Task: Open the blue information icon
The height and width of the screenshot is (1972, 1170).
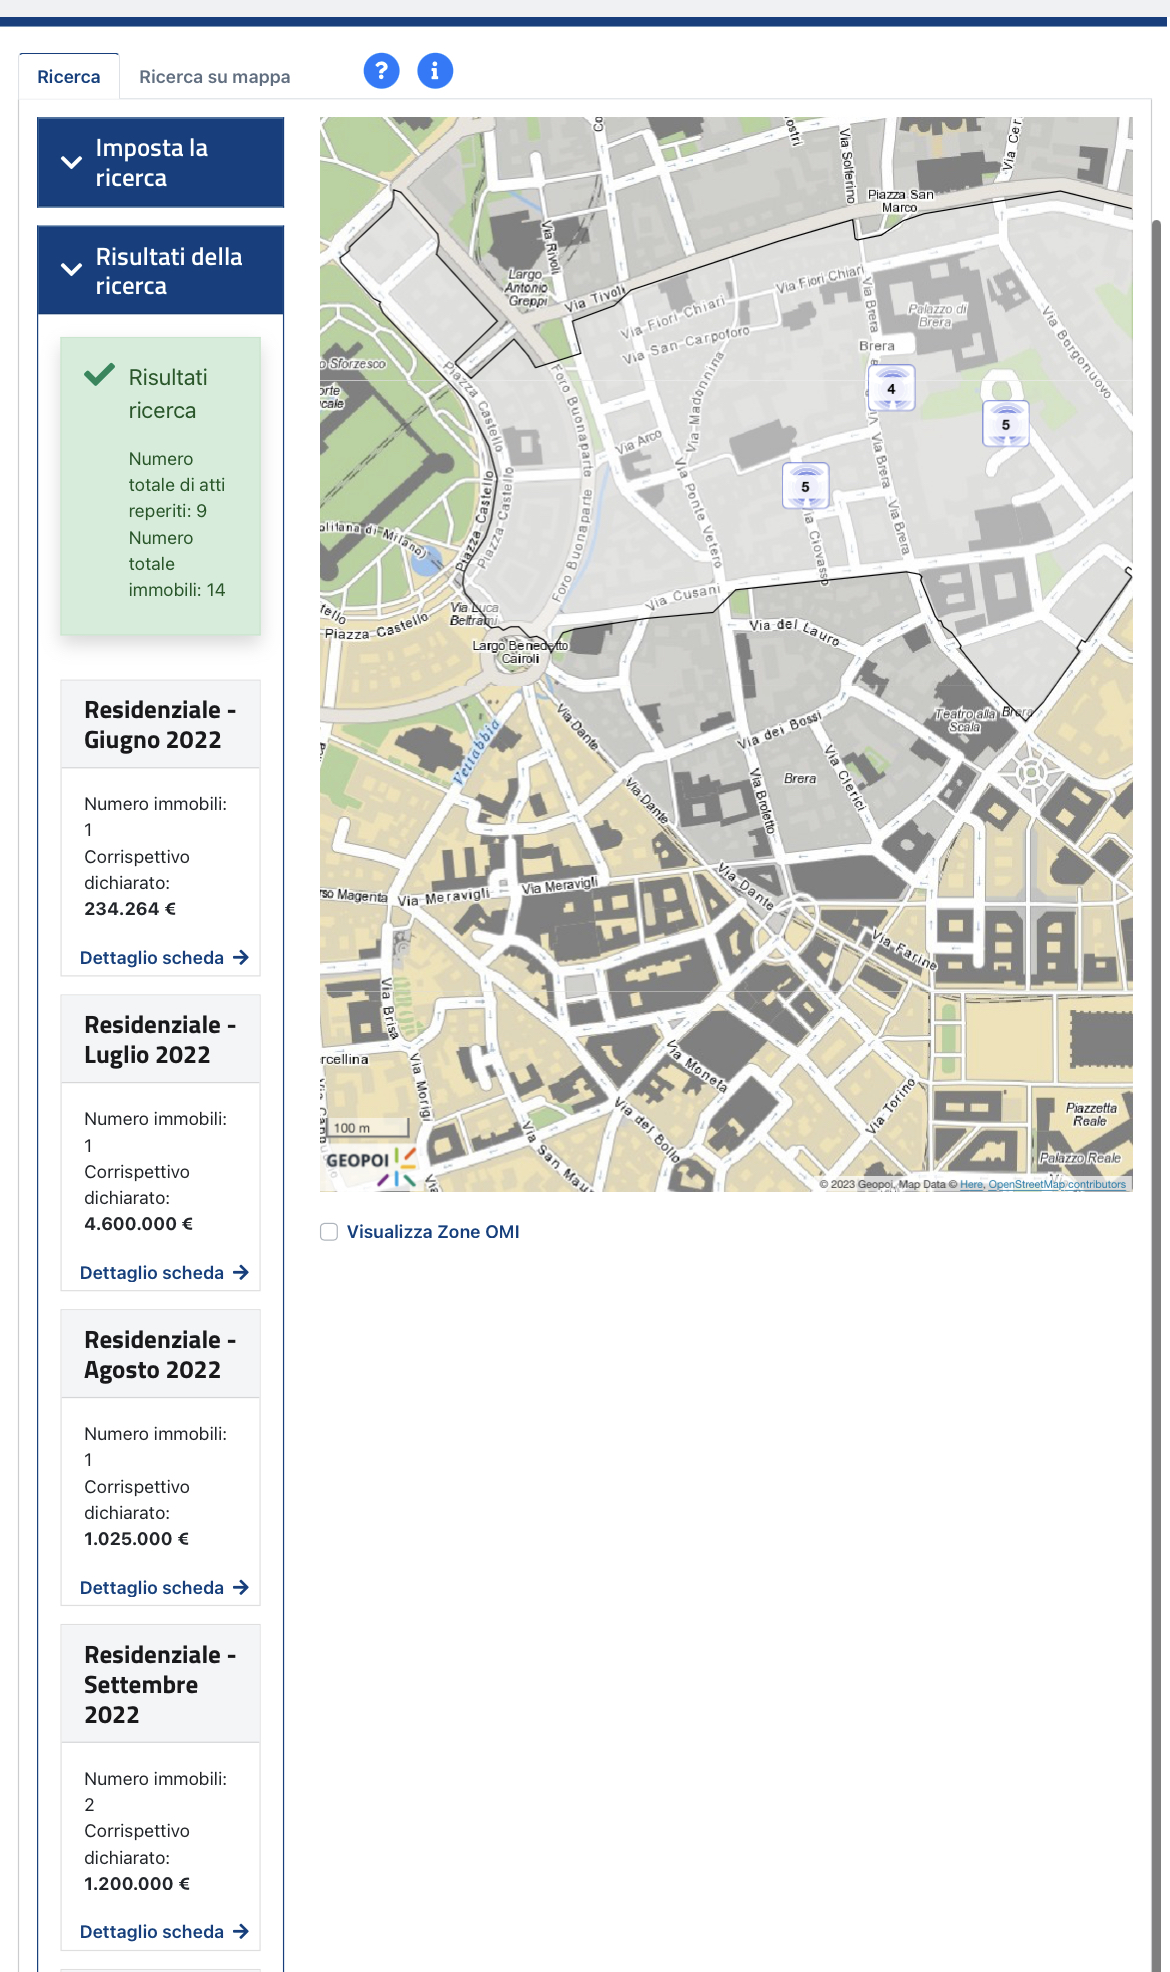Action: [x=435, y=71]
